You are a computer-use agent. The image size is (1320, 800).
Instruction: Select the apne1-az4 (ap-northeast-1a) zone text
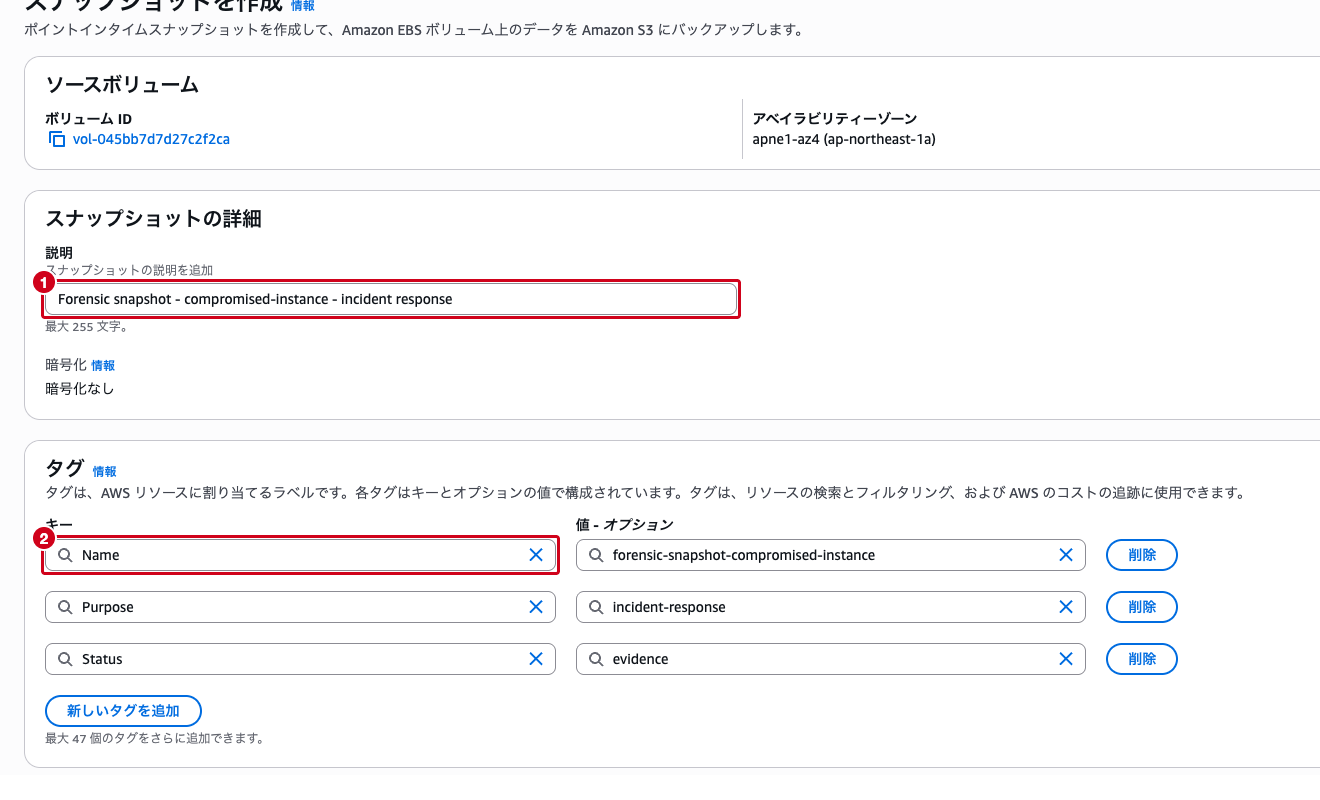point(844,139)
